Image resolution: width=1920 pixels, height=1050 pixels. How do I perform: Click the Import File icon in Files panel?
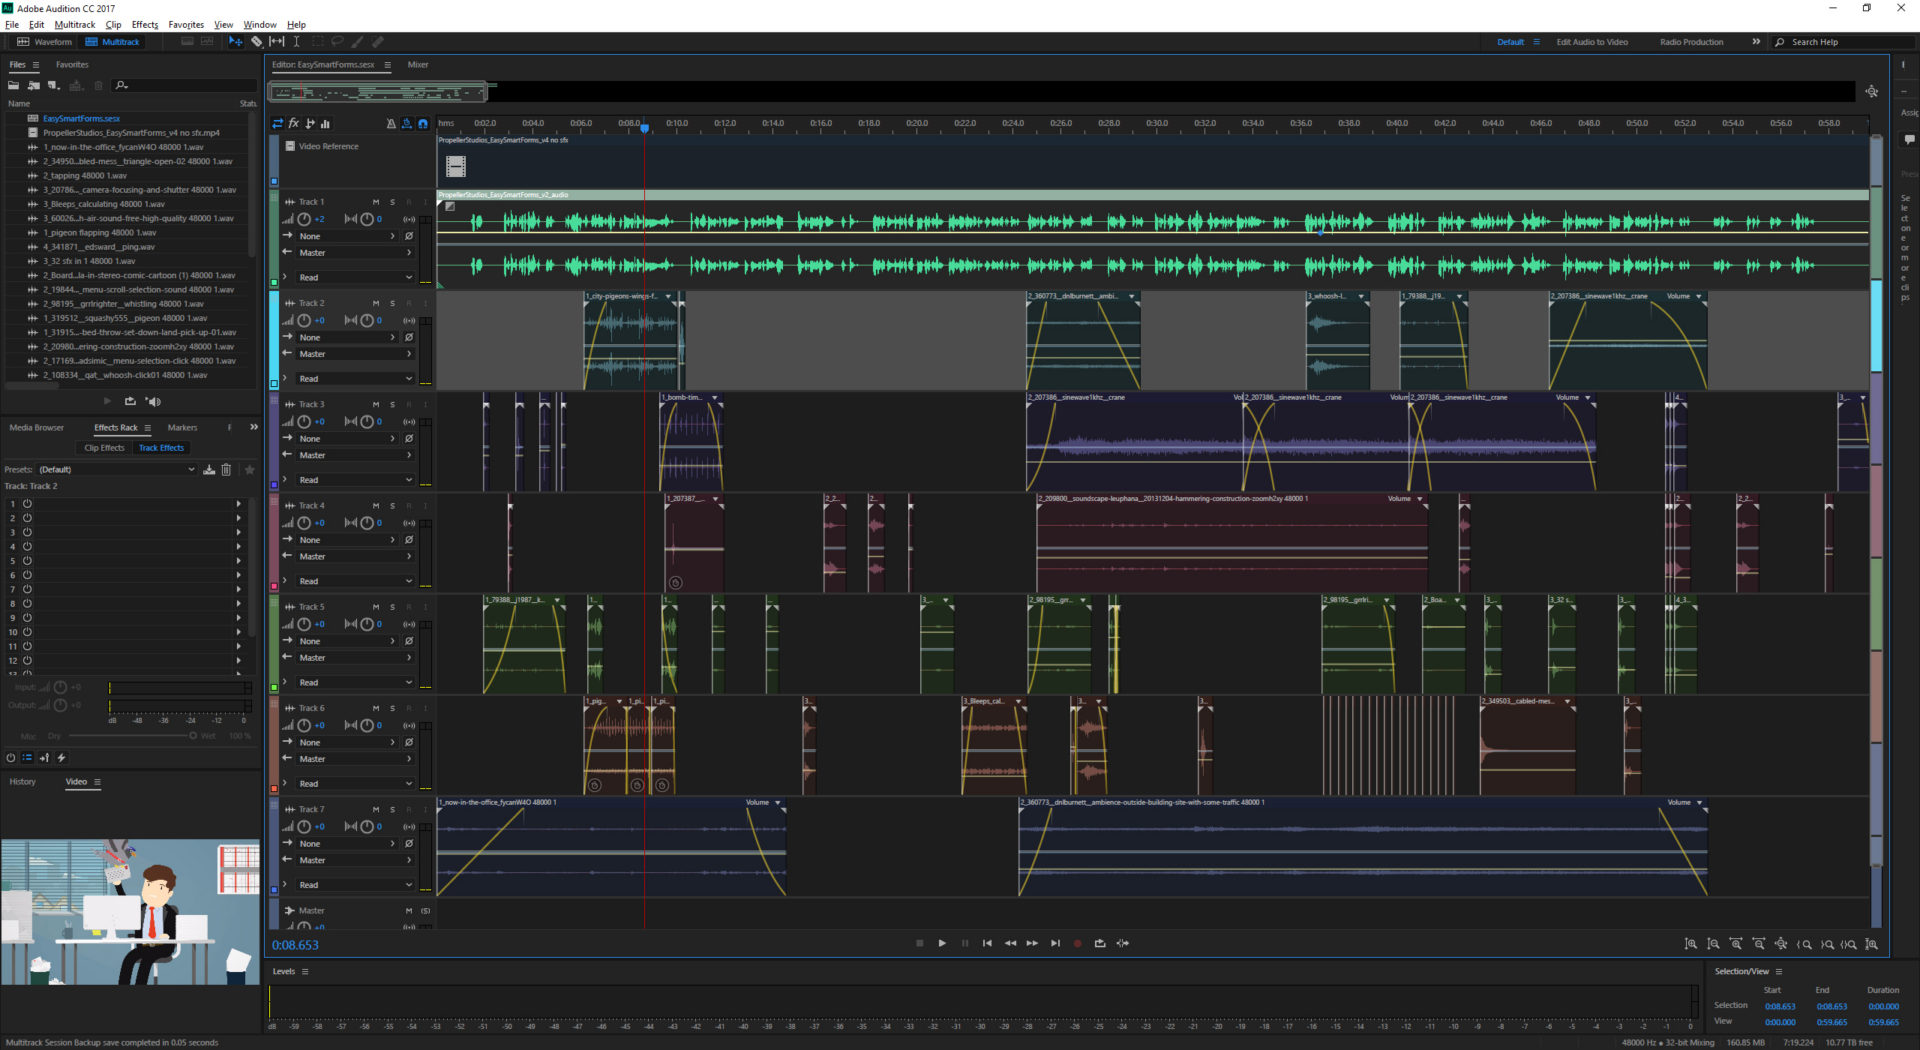(34, 85)
